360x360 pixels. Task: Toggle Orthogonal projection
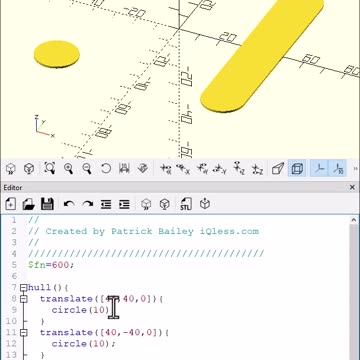(x=297, y=169)
